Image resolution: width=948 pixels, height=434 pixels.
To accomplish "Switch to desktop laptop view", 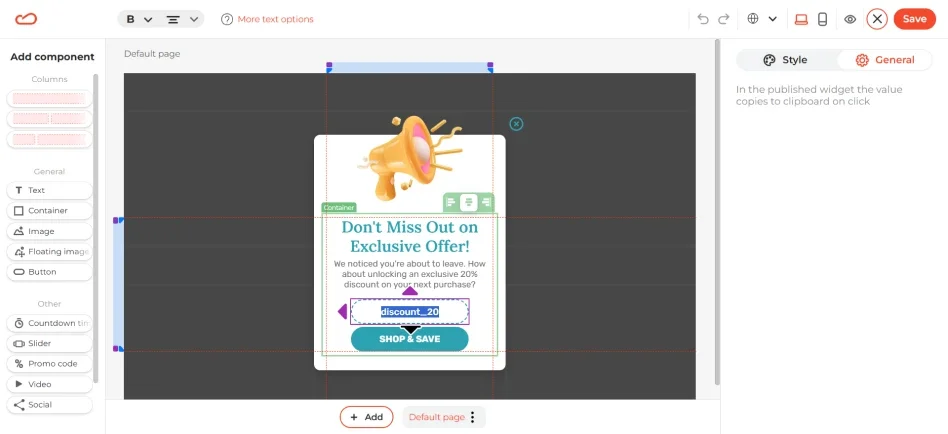I will (801, 19).
